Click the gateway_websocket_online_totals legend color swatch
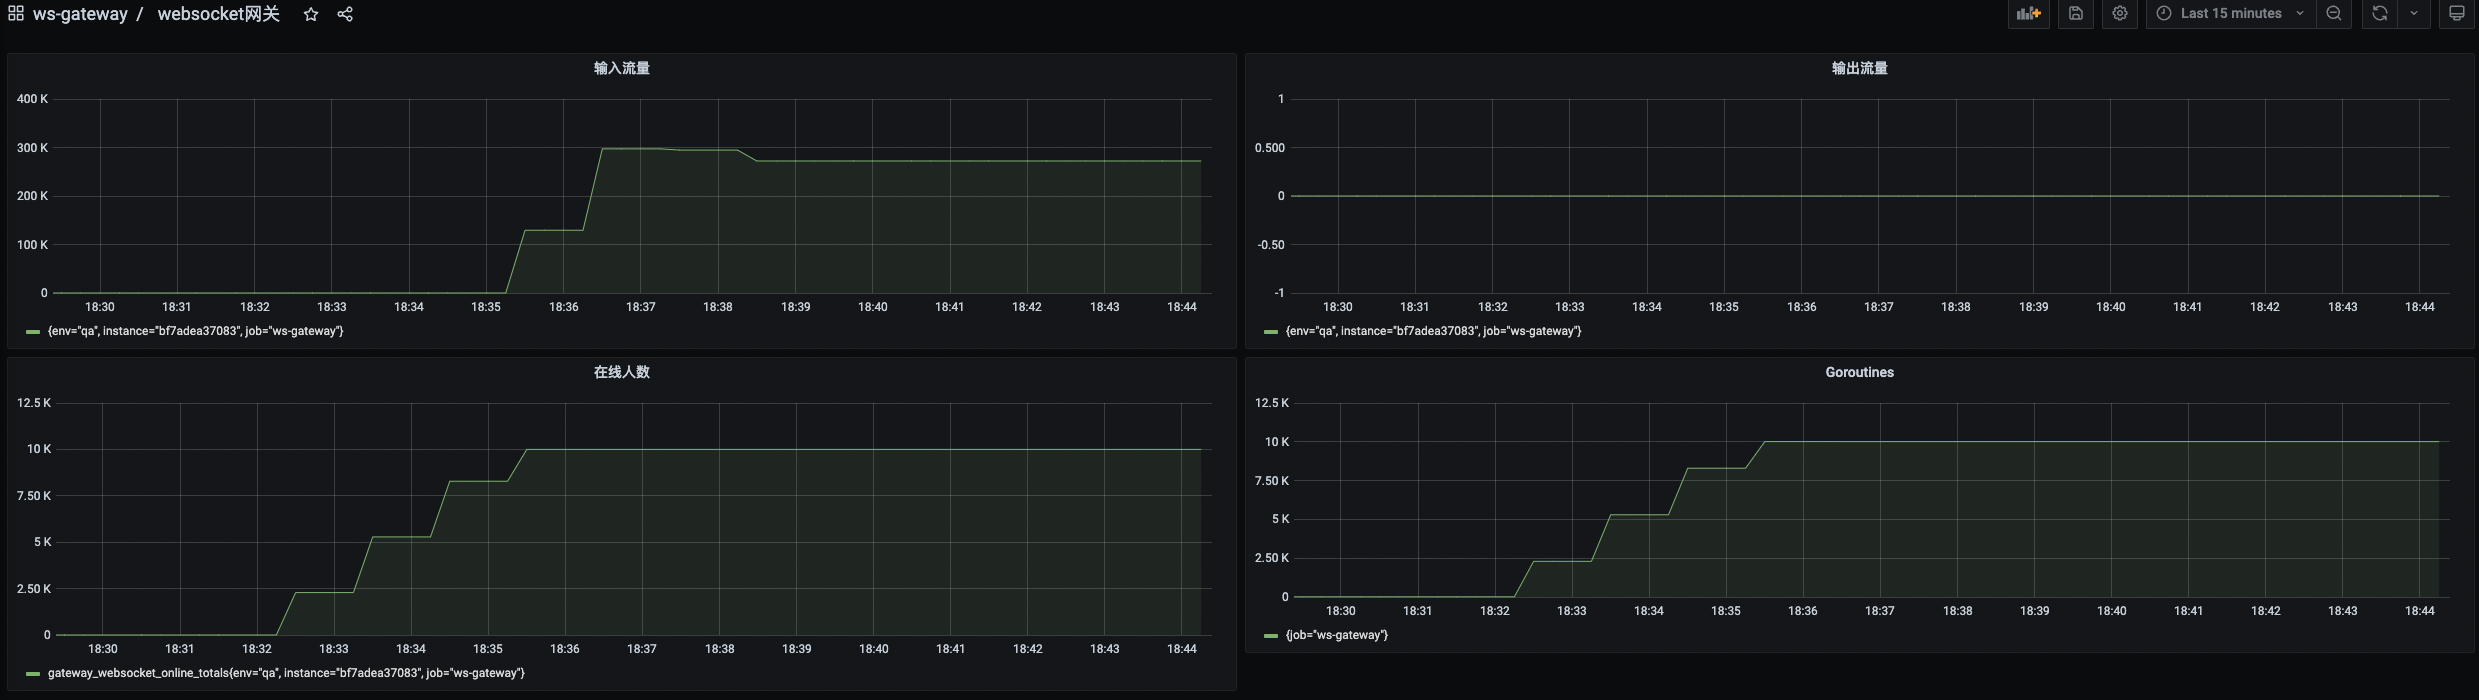 click(x=33, y=673)
